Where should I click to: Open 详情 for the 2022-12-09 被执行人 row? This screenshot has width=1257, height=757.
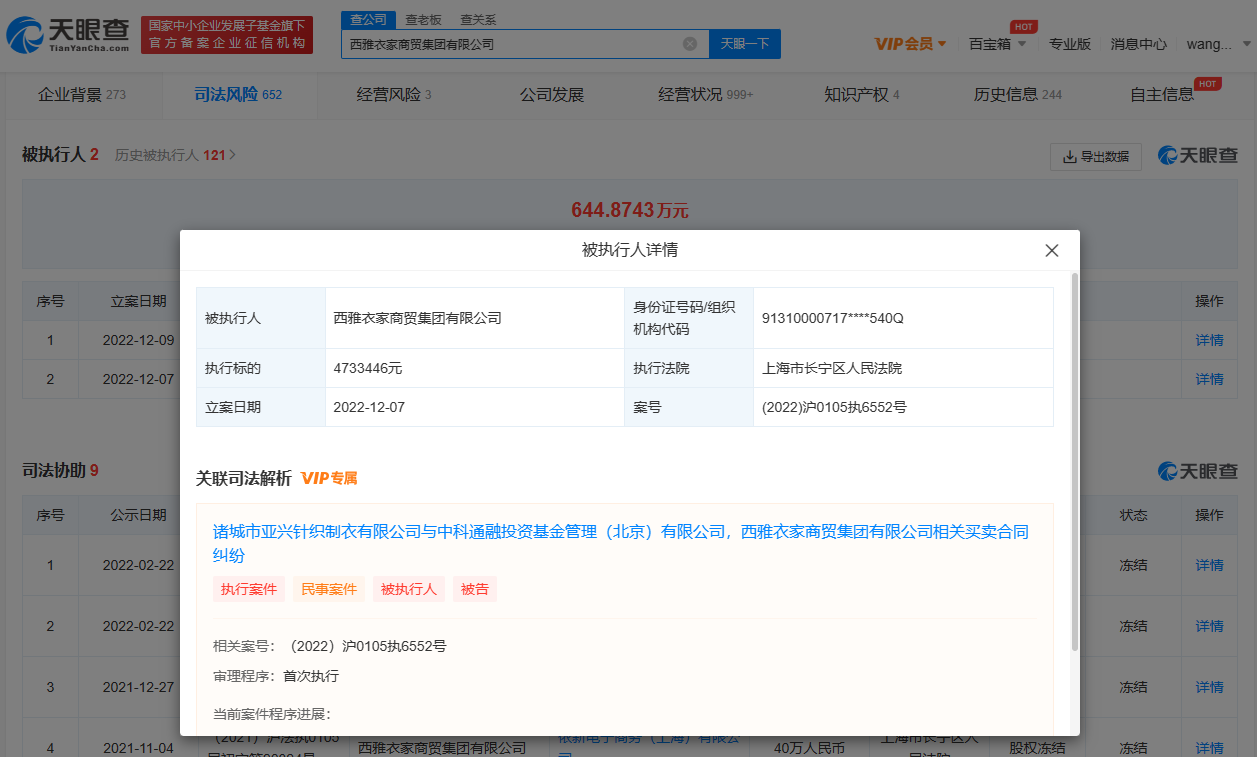point(1209,340)
